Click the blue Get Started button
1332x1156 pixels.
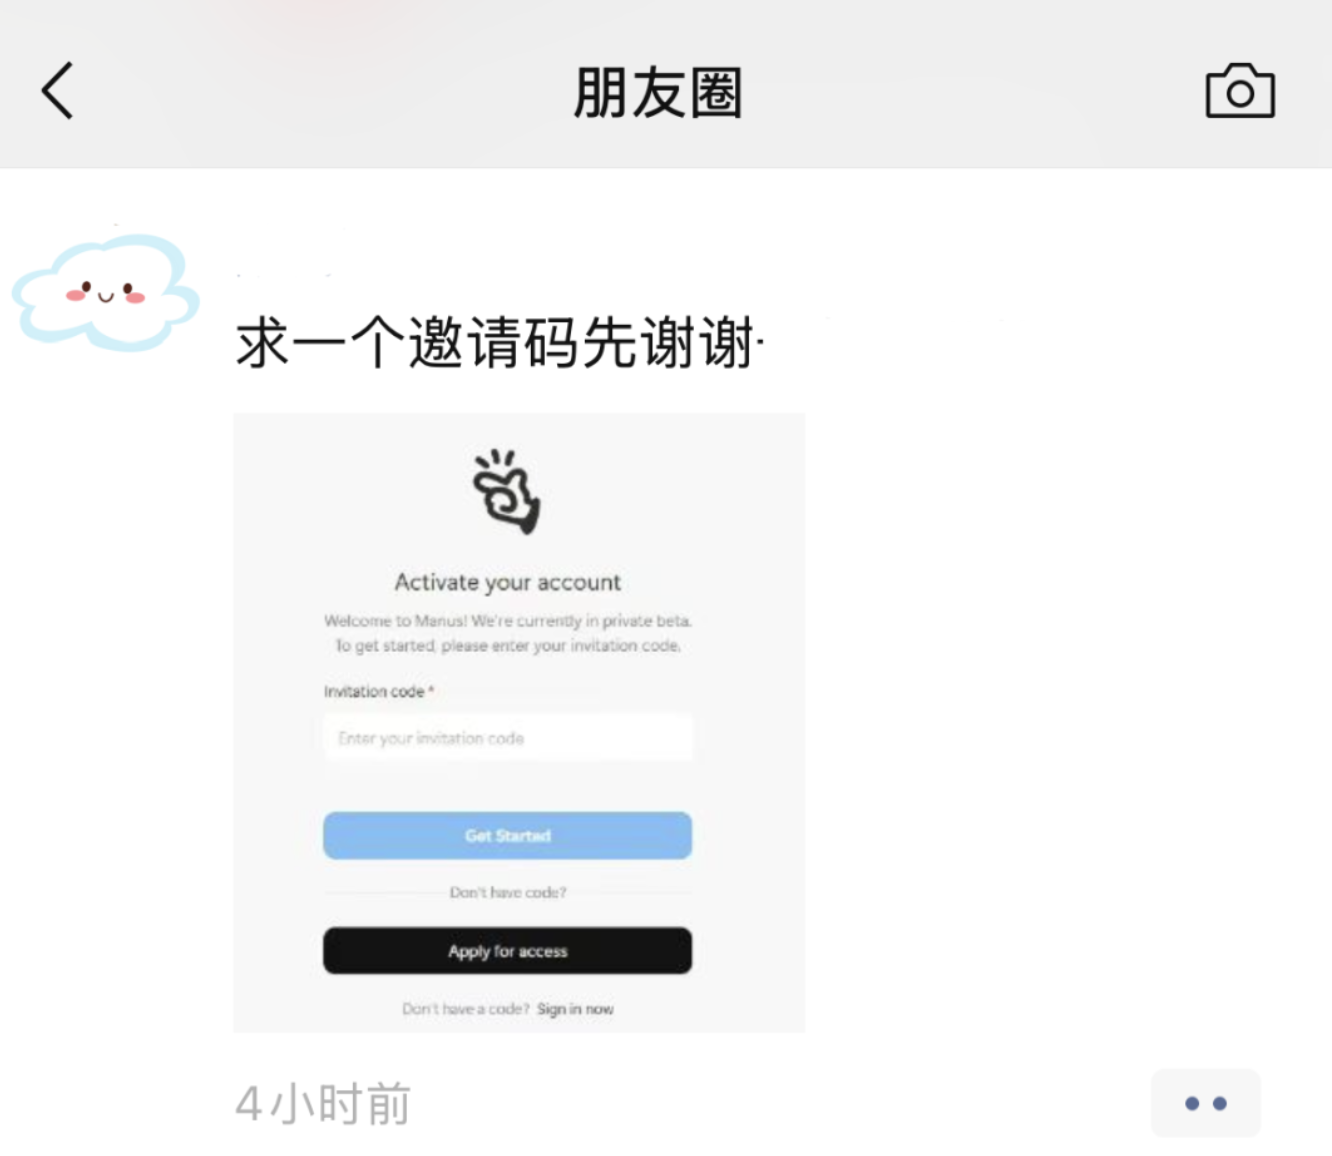click(507, 835)
